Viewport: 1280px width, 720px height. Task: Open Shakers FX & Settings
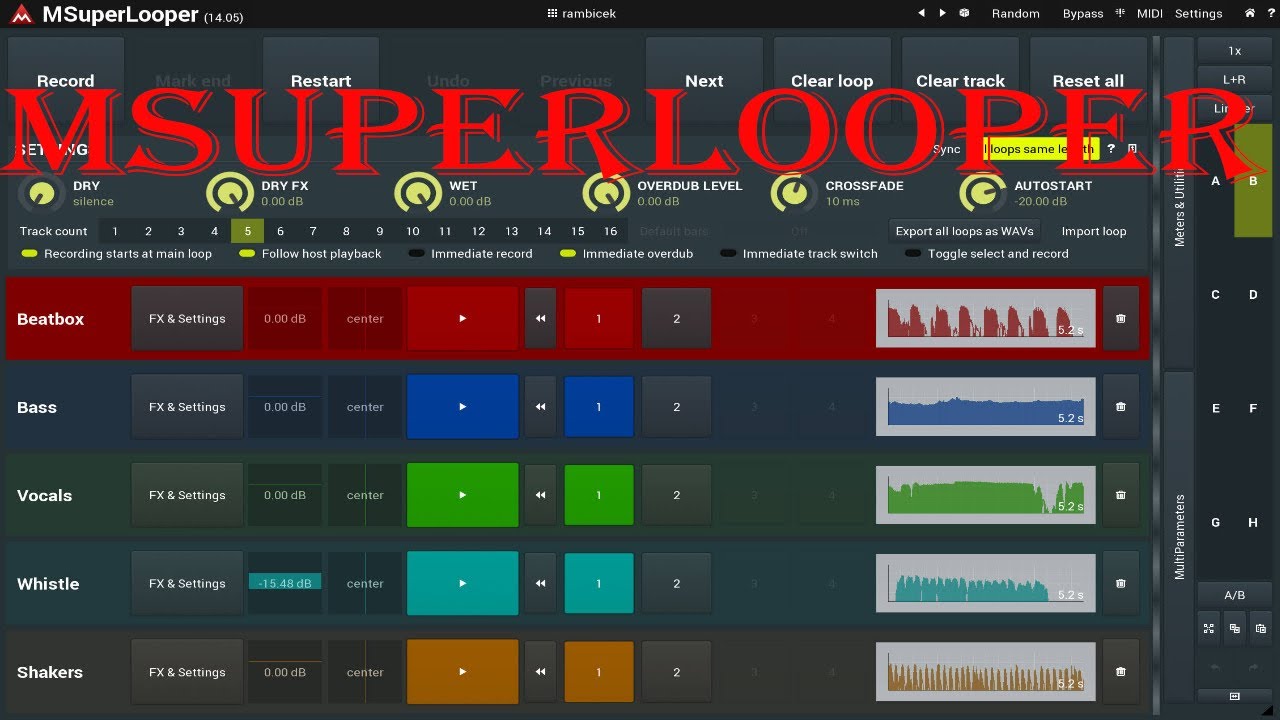tap(187, 672)
